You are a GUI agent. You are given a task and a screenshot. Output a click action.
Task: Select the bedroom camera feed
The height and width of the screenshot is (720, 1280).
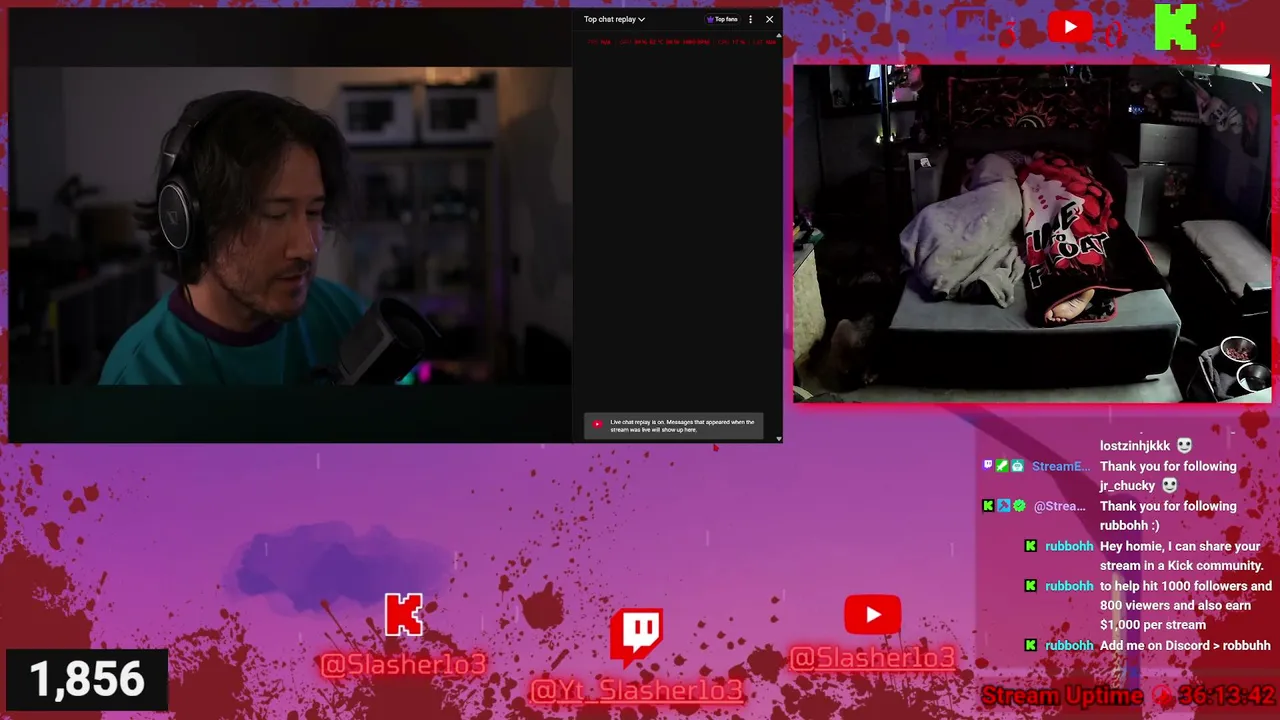pyautogui.click(x=1032, y=234)
